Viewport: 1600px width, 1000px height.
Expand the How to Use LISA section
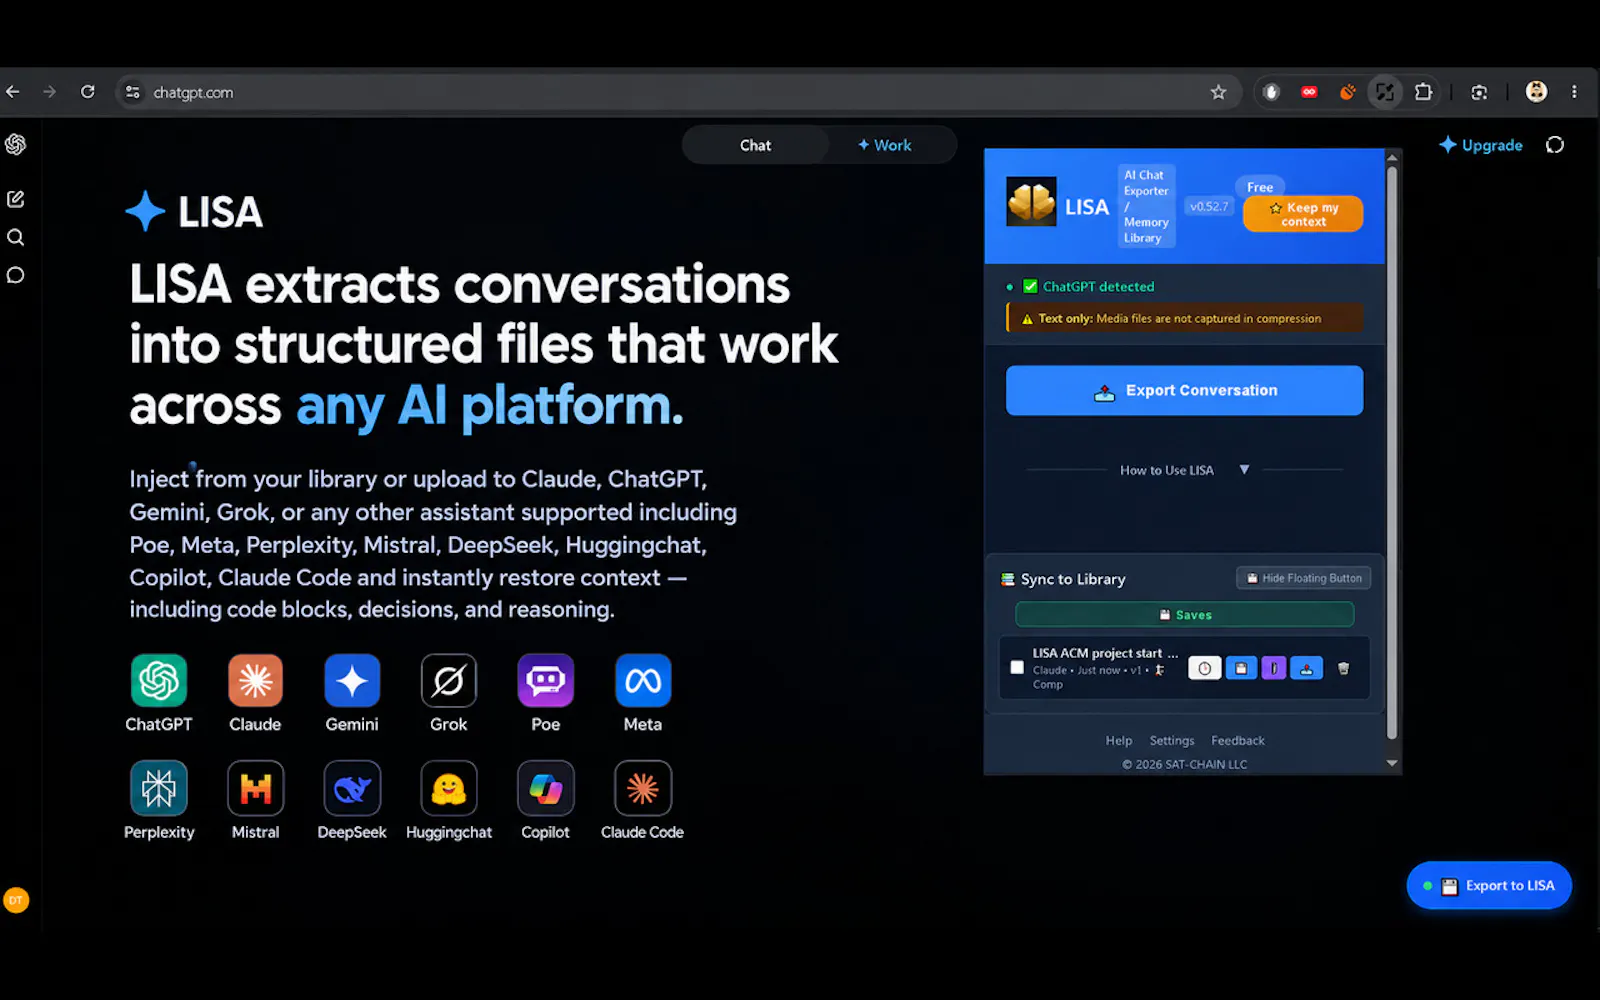tap(1184, 470)
